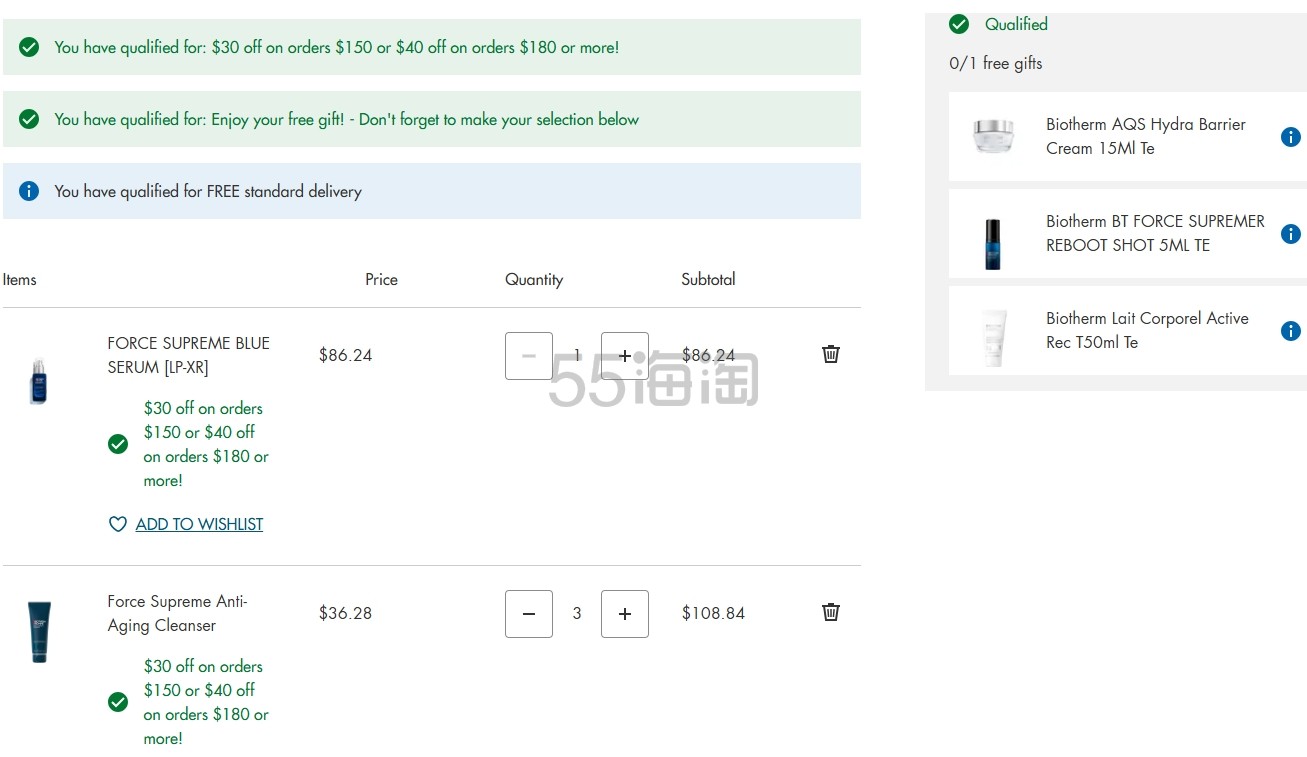Click promo check icon under Blue Serum item

(118, 444)
